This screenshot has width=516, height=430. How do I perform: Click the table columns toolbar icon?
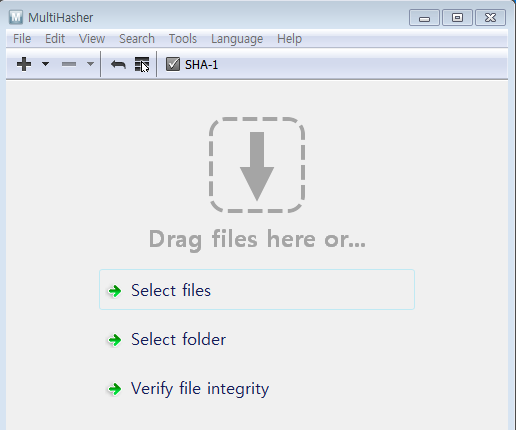(x=142, y=64)
